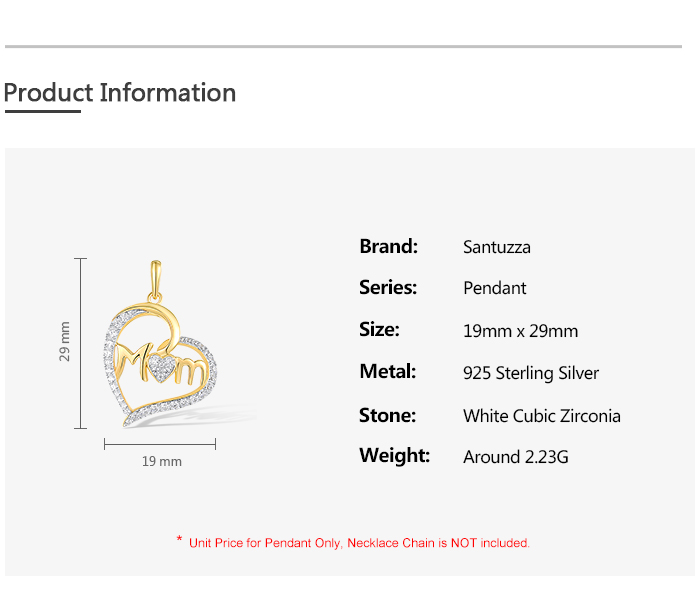Click the "925 Sterling Silver" text
The image size is (700, 615).
pyautogui.click(x=531, y=373)
